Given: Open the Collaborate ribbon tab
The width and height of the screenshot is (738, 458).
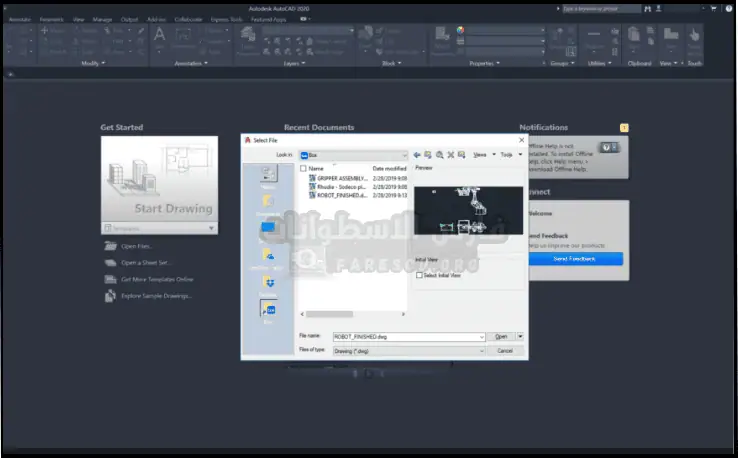Looking at the screenshot, I should pyautogui.click(x=188, y=19).
